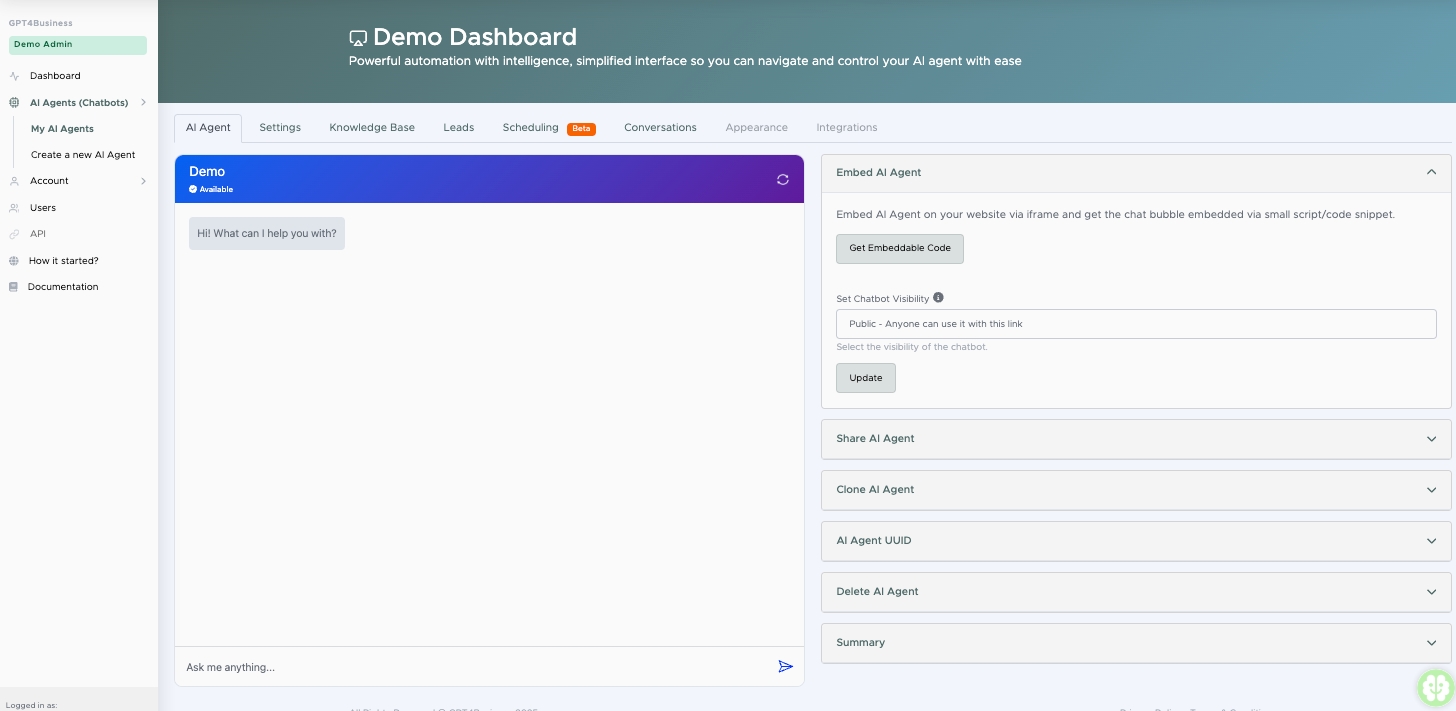This screenshot has height=711, width=1456.
Task: Switch to the Knowledge Base tab
Action: pyautogui.click(x=372, y=128)
